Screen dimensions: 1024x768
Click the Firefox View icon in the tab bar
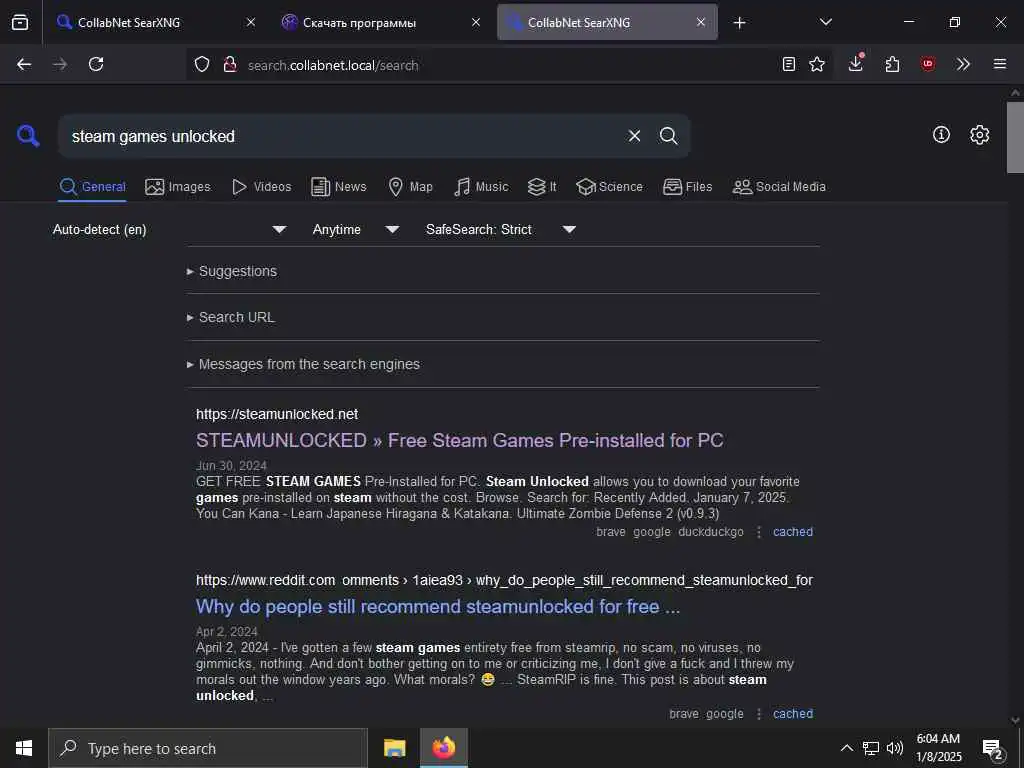(20, 22)
